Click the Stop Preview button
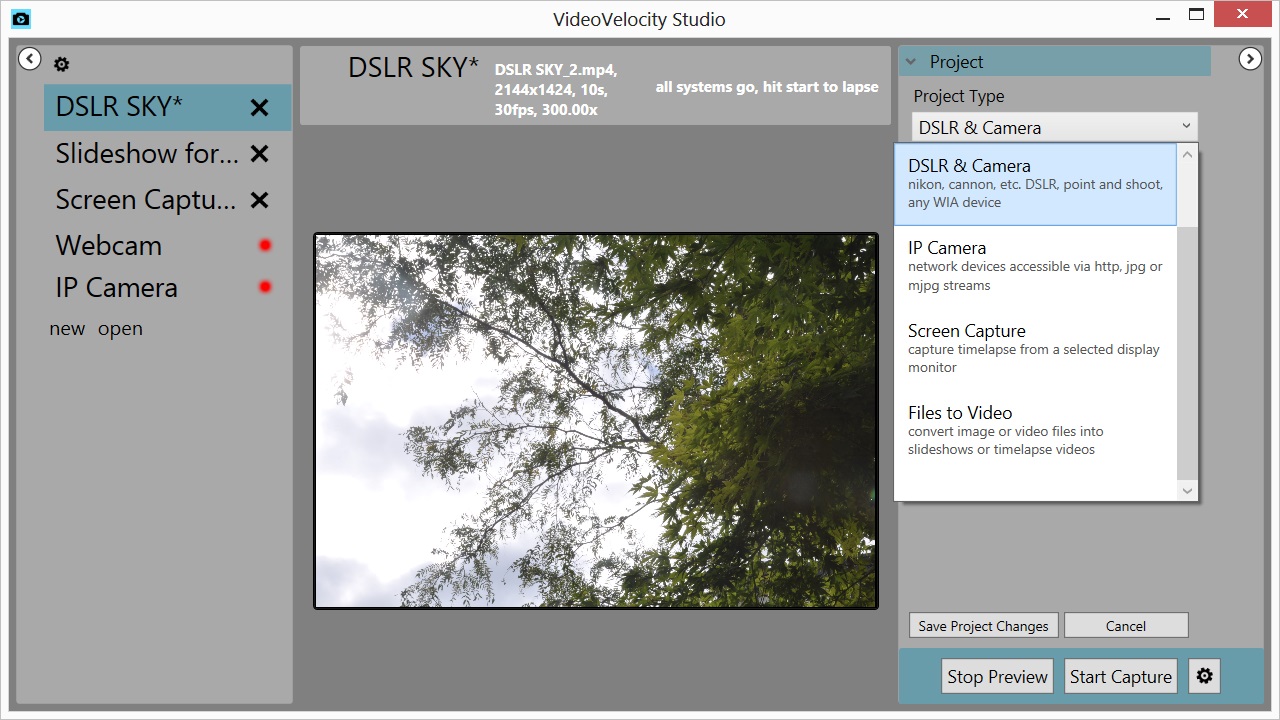The width and height of the screenshot is (1280, 720). pyautogui.click(x=997, y=676)
